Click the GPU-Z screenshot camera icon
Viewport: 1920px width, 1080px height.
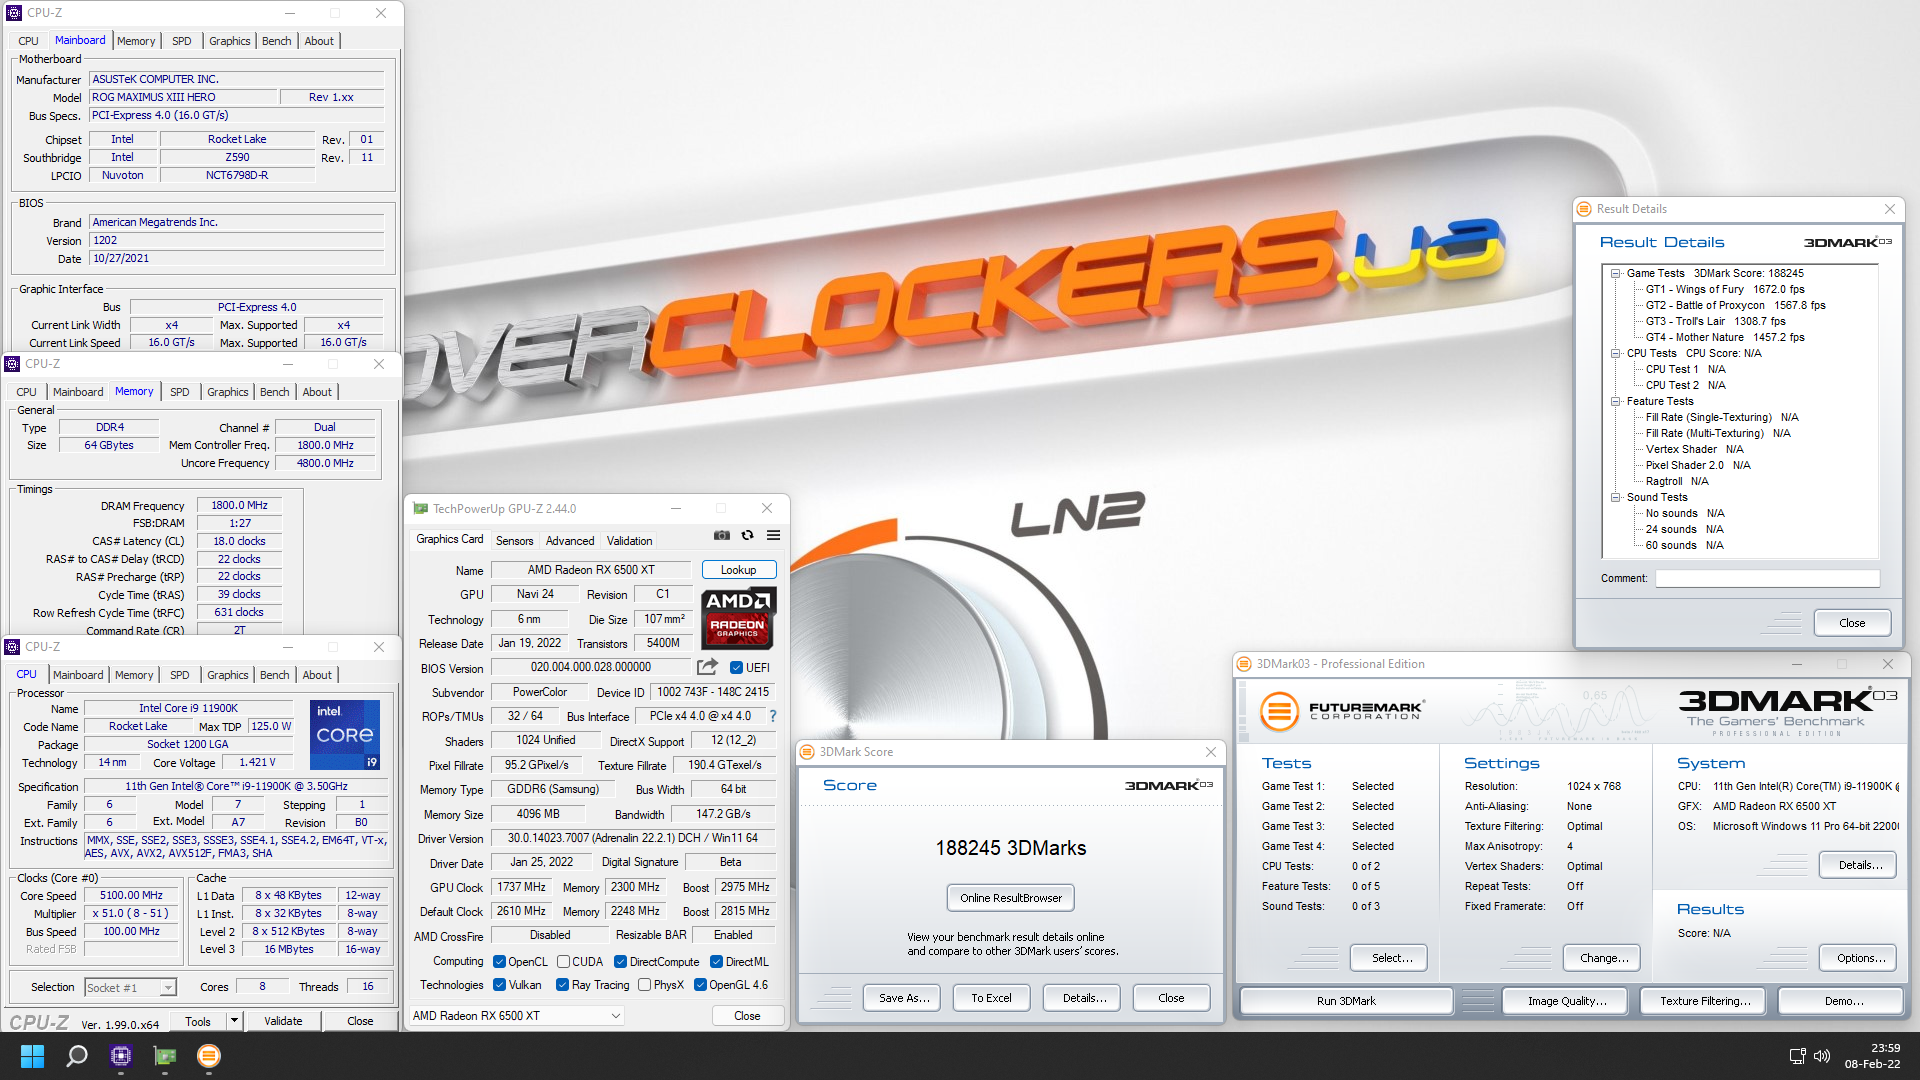tap(722, 536)
